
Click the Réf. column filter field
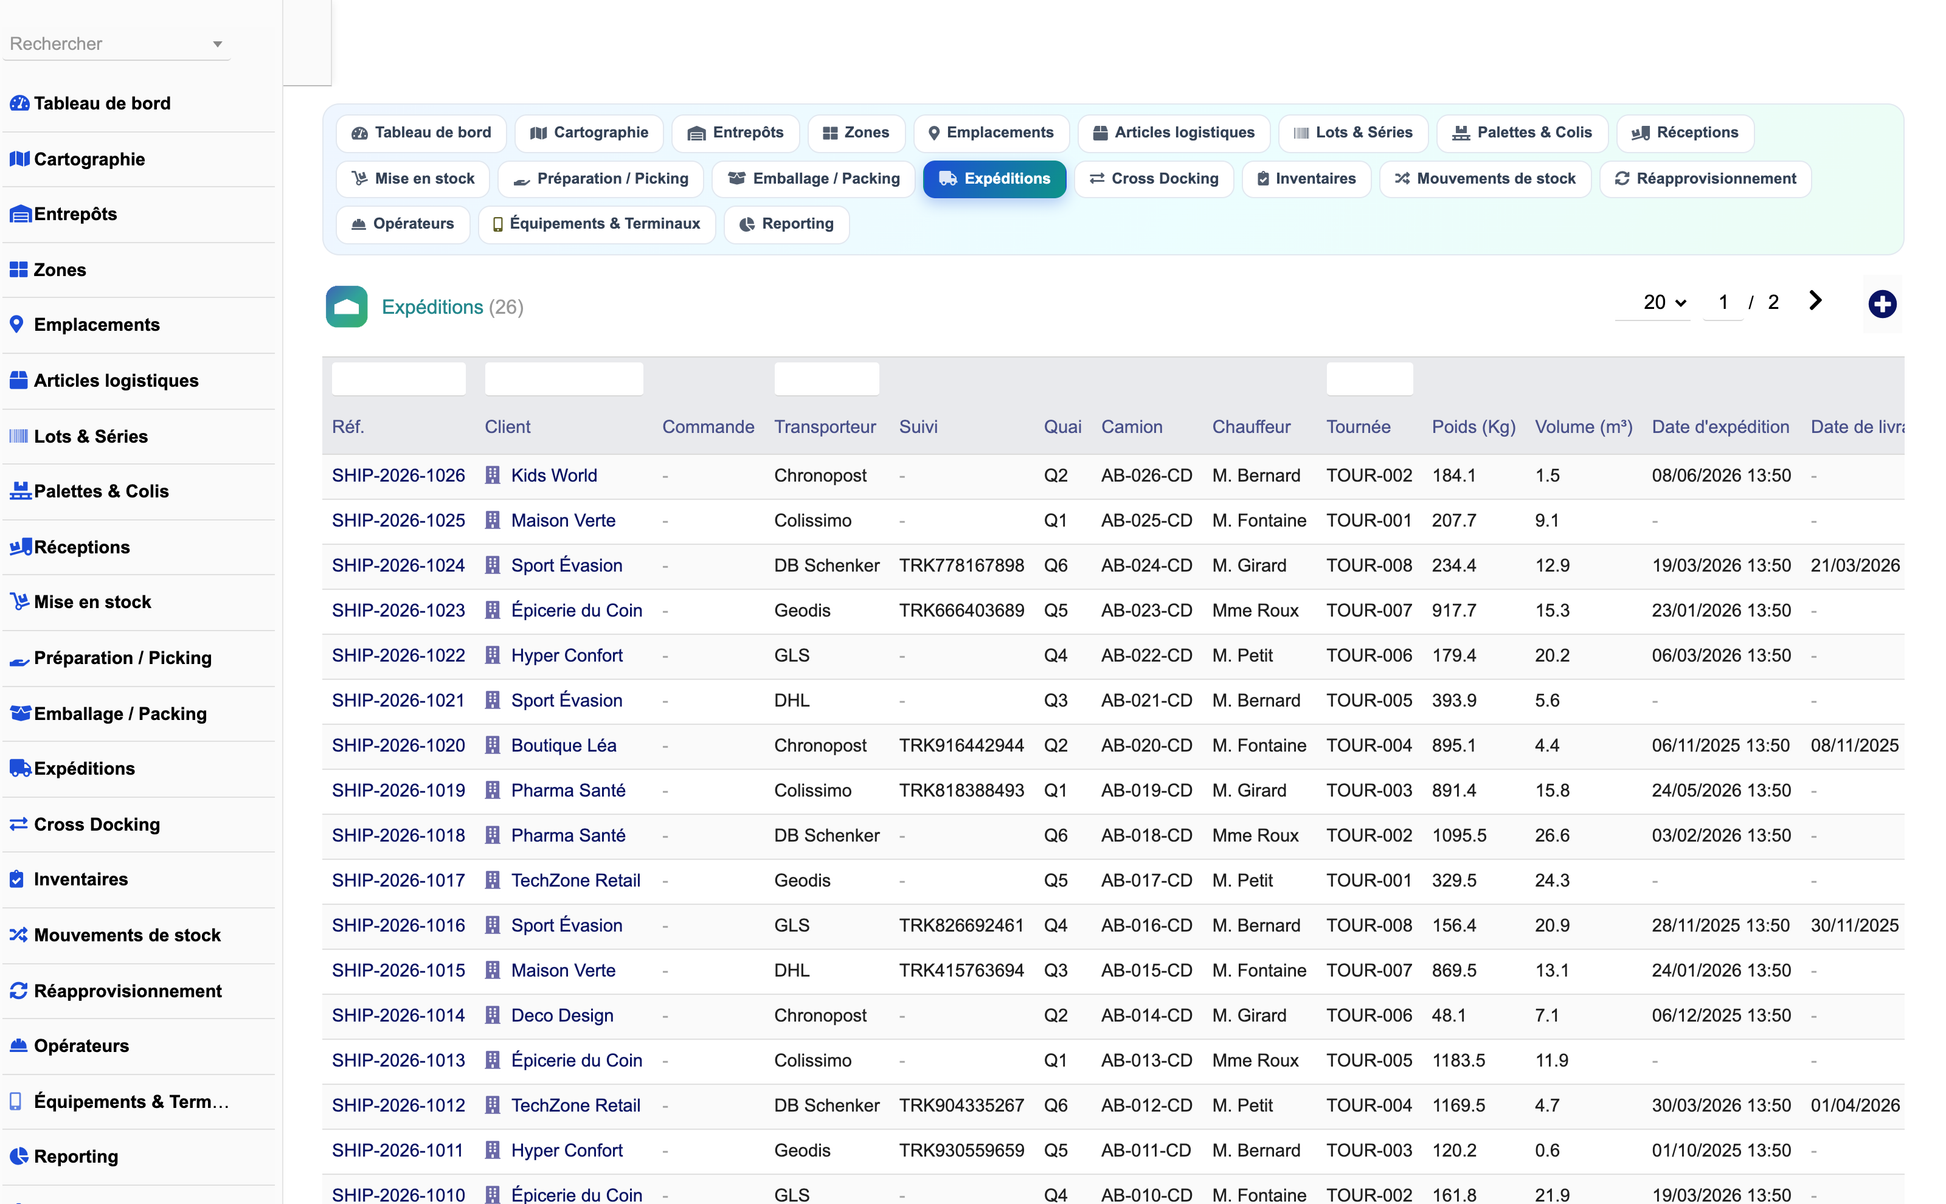(398, 379)
